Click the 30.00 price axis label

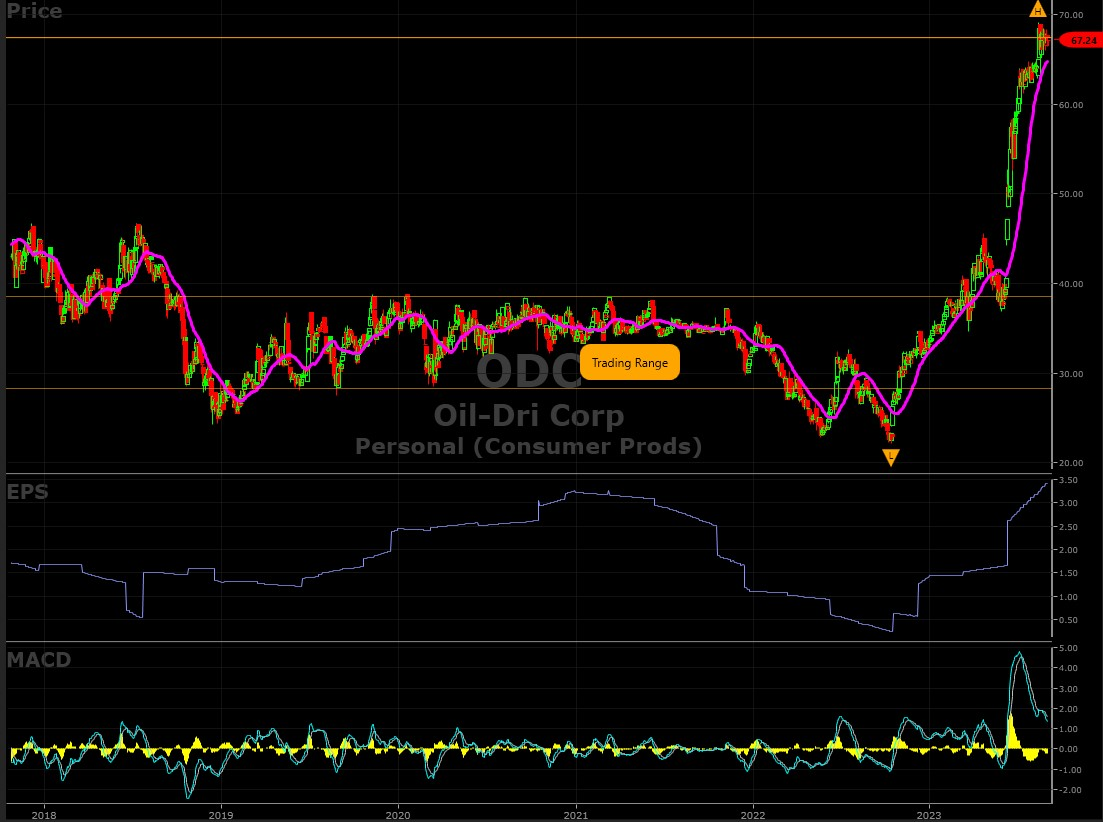pos(1071,374)
